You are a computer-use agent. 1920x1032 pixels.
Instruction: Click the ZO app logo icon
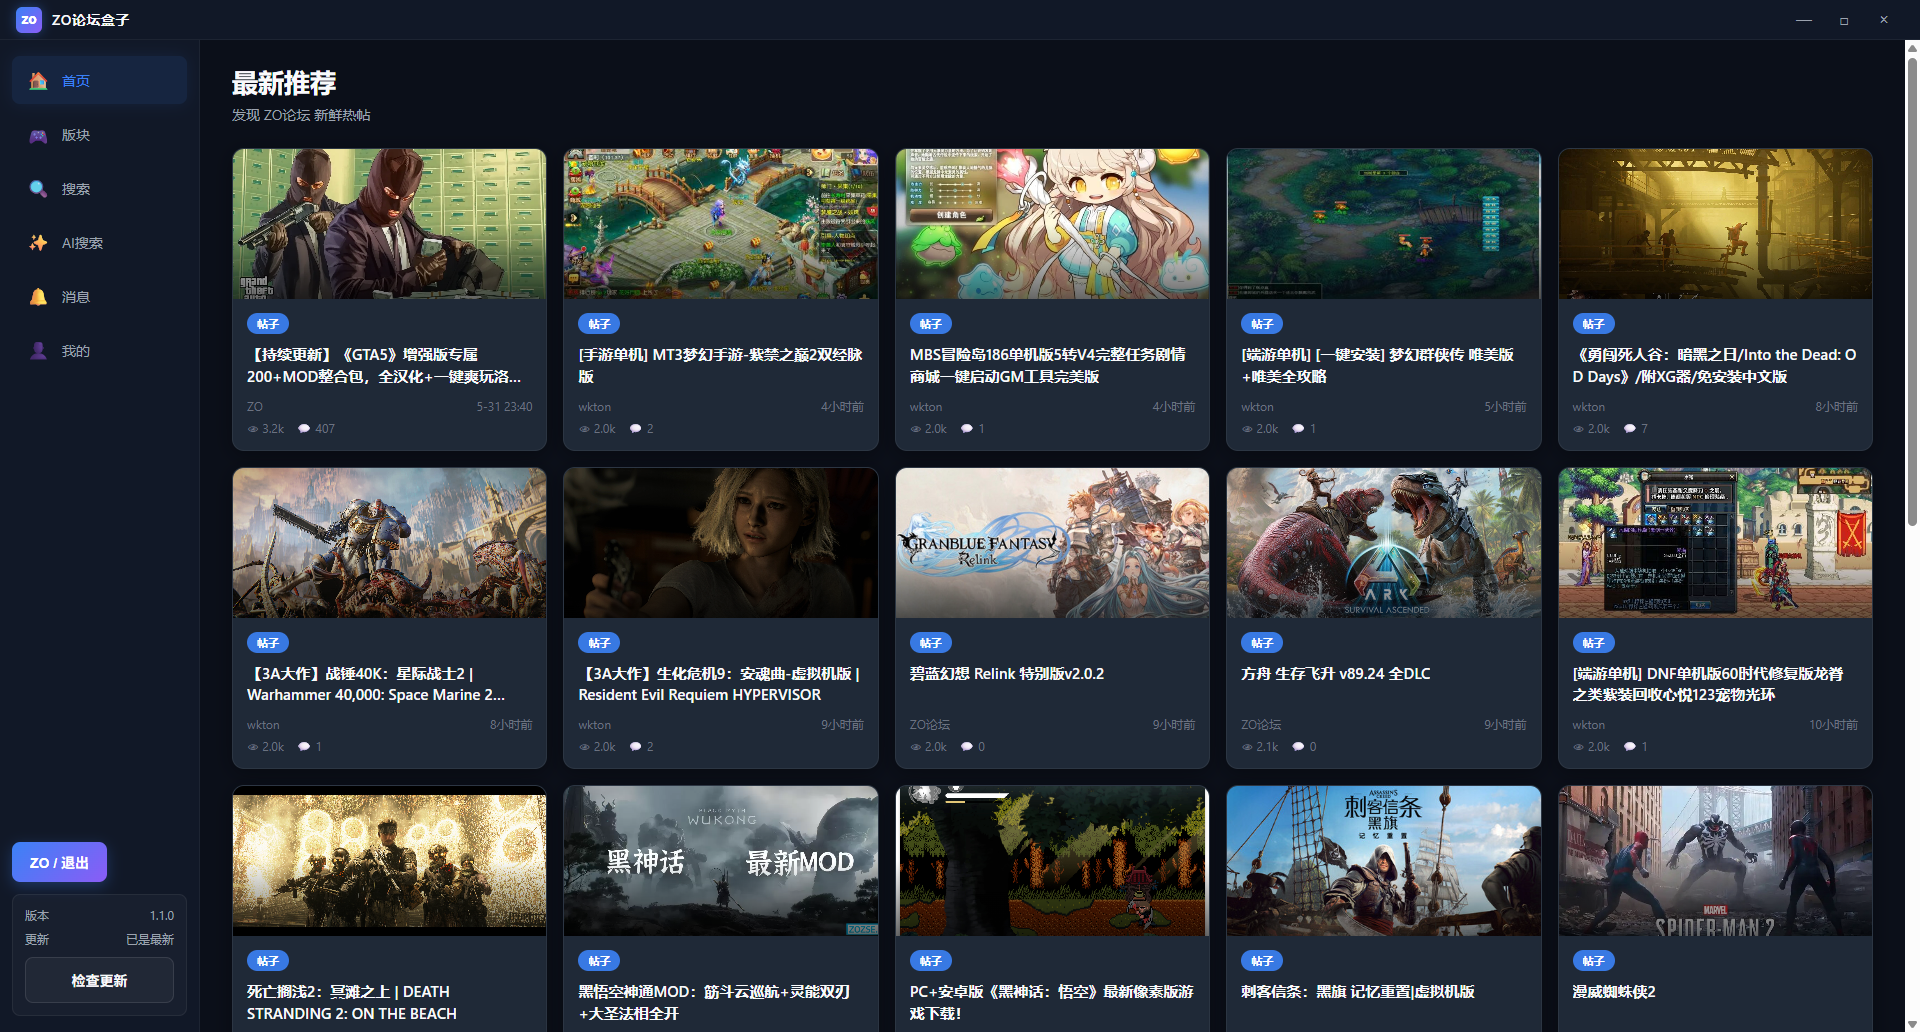pyautogui.click(x=28, y=20)
